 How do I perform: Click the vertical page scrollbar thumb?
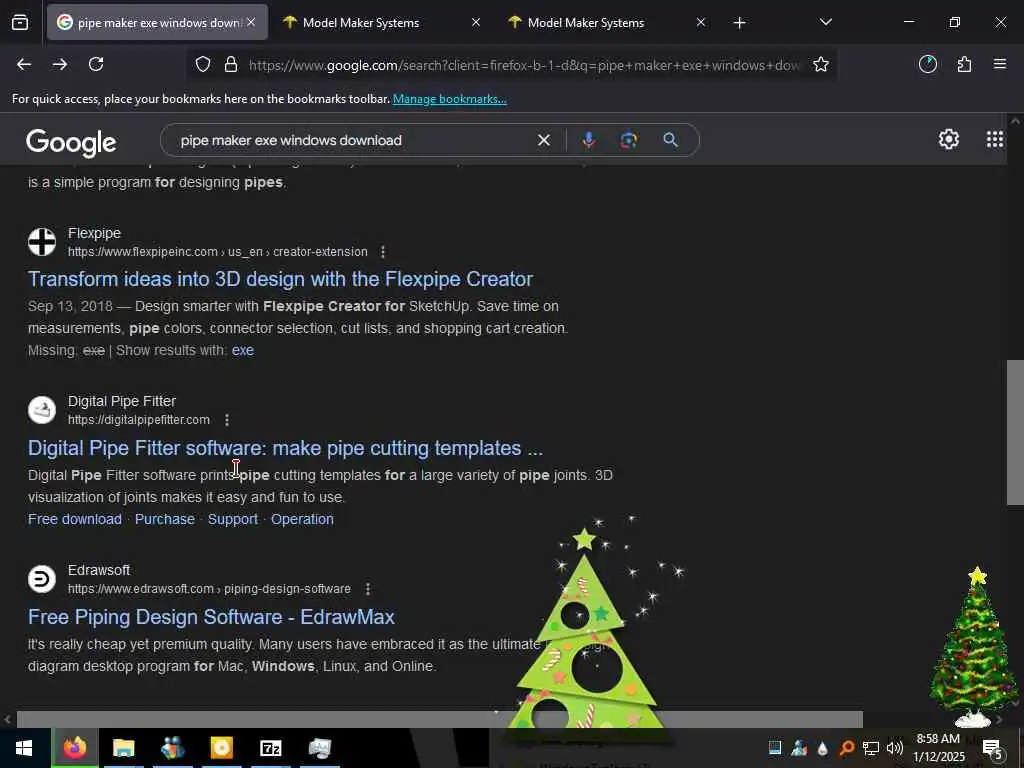coord(1014,432)
